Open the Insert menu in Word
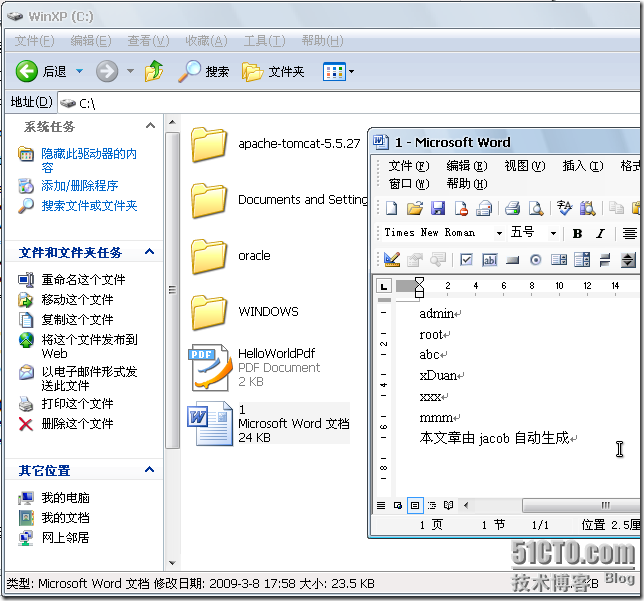The width and height of the screenshot is (644, 601). (x=583, y=166)
